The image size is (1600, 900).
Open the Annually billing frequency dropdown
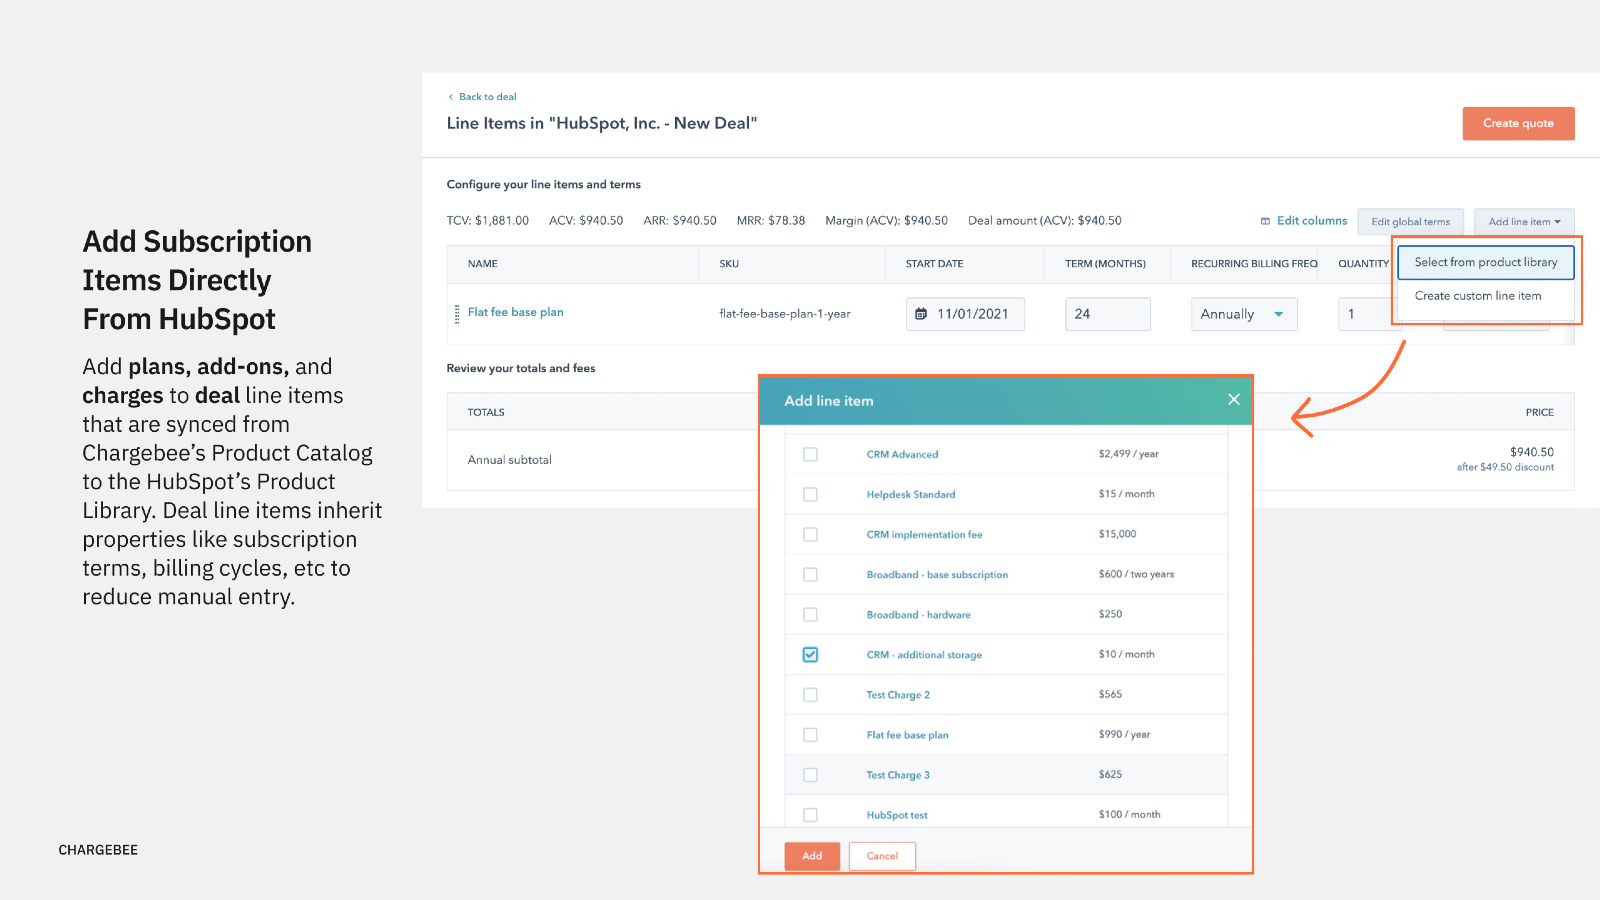click(x=1243, y=314)
